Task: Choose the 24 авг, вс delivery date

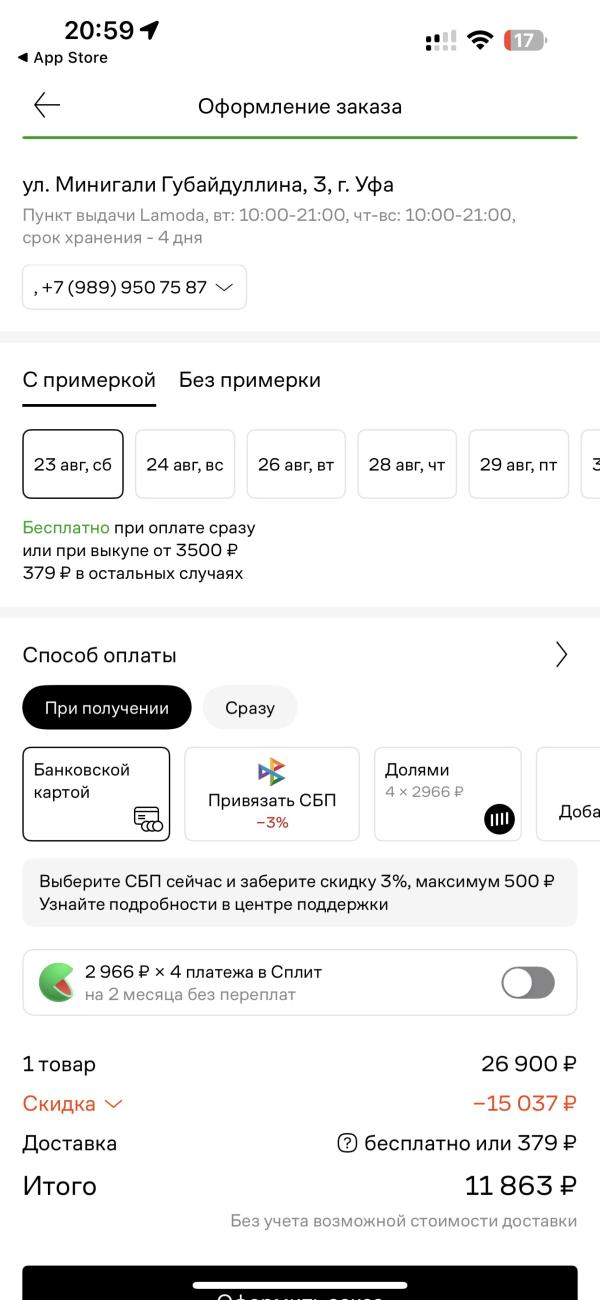Action: [x=185, y=464]
